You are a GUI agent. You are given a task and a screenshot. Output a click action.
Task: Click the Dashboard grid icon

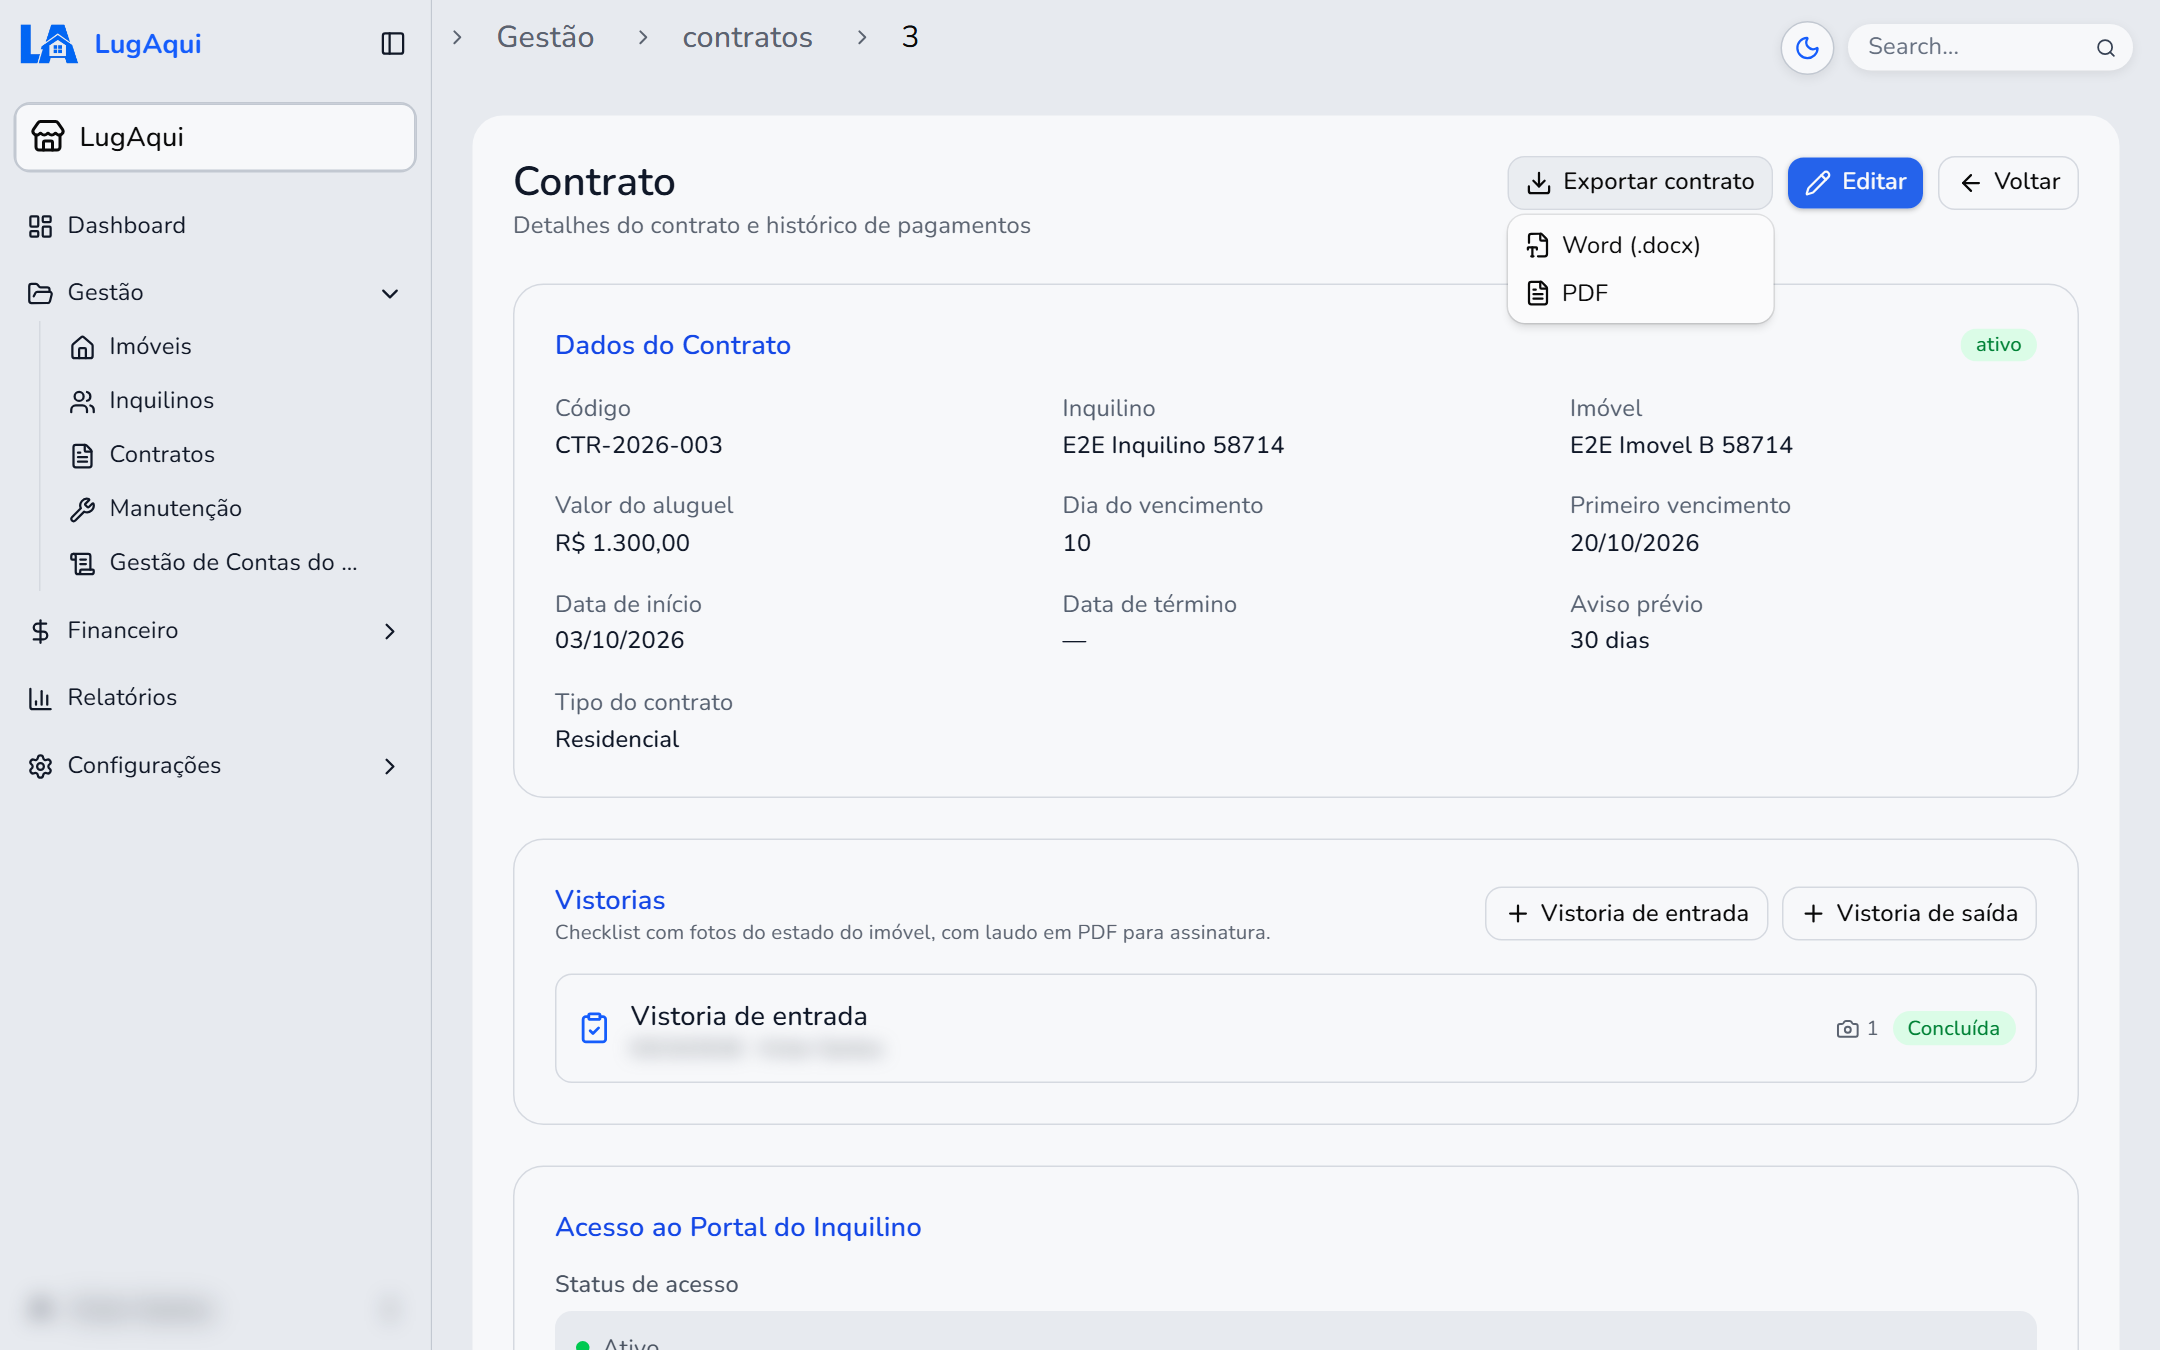click(40, 227)
